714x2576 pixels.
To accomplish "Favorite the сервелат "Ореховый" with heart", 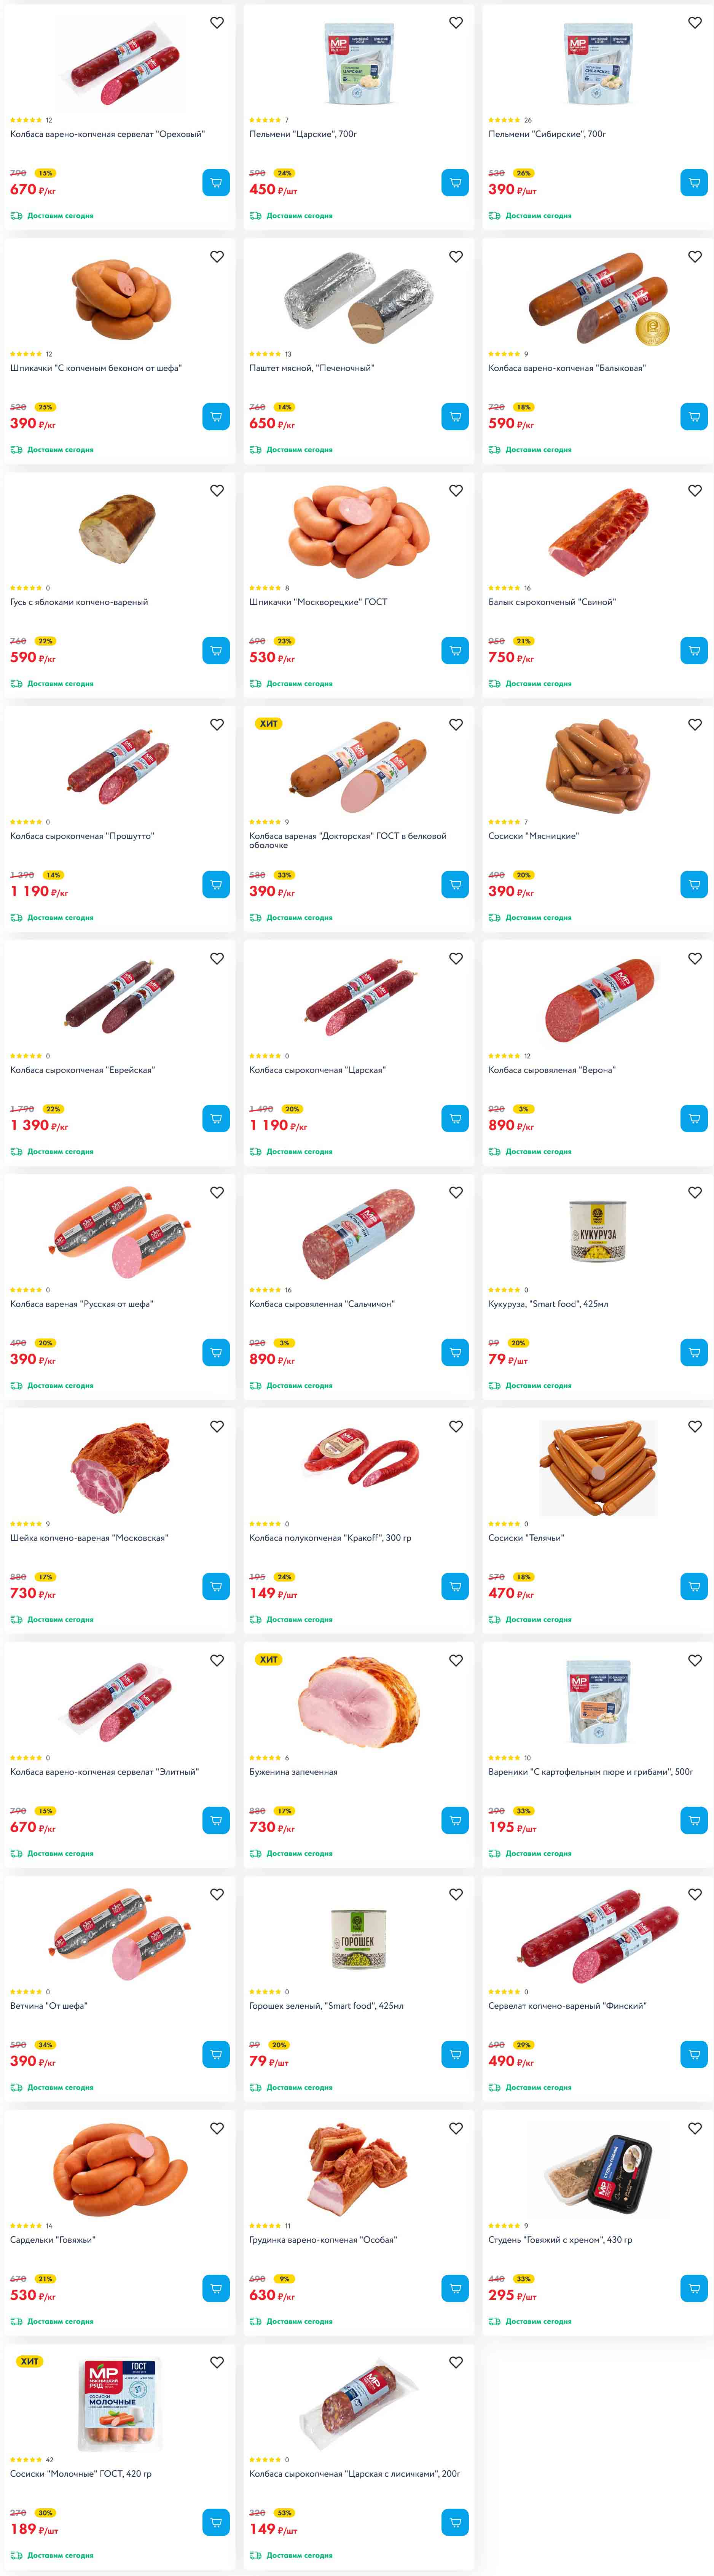I will point(217,23).
